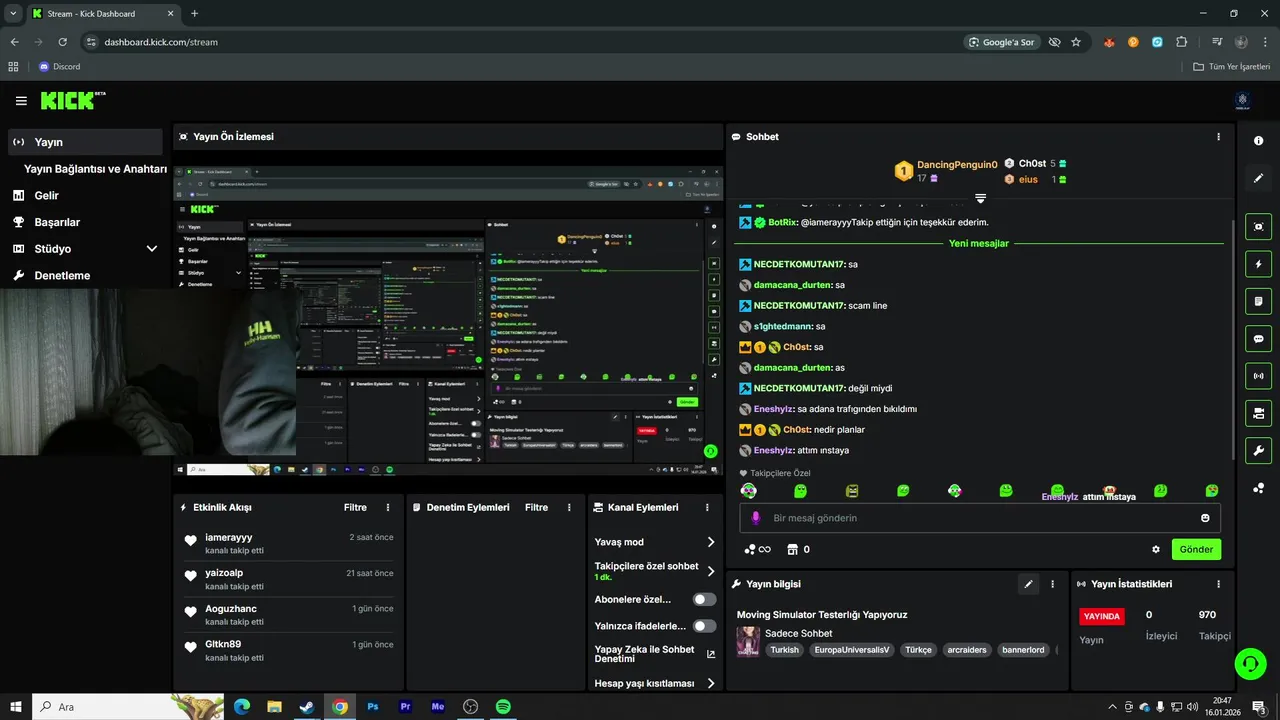Toggle the wrench widget icon in right sidebar
This screenshot has width=1280, height=720.
(1259, 450)
